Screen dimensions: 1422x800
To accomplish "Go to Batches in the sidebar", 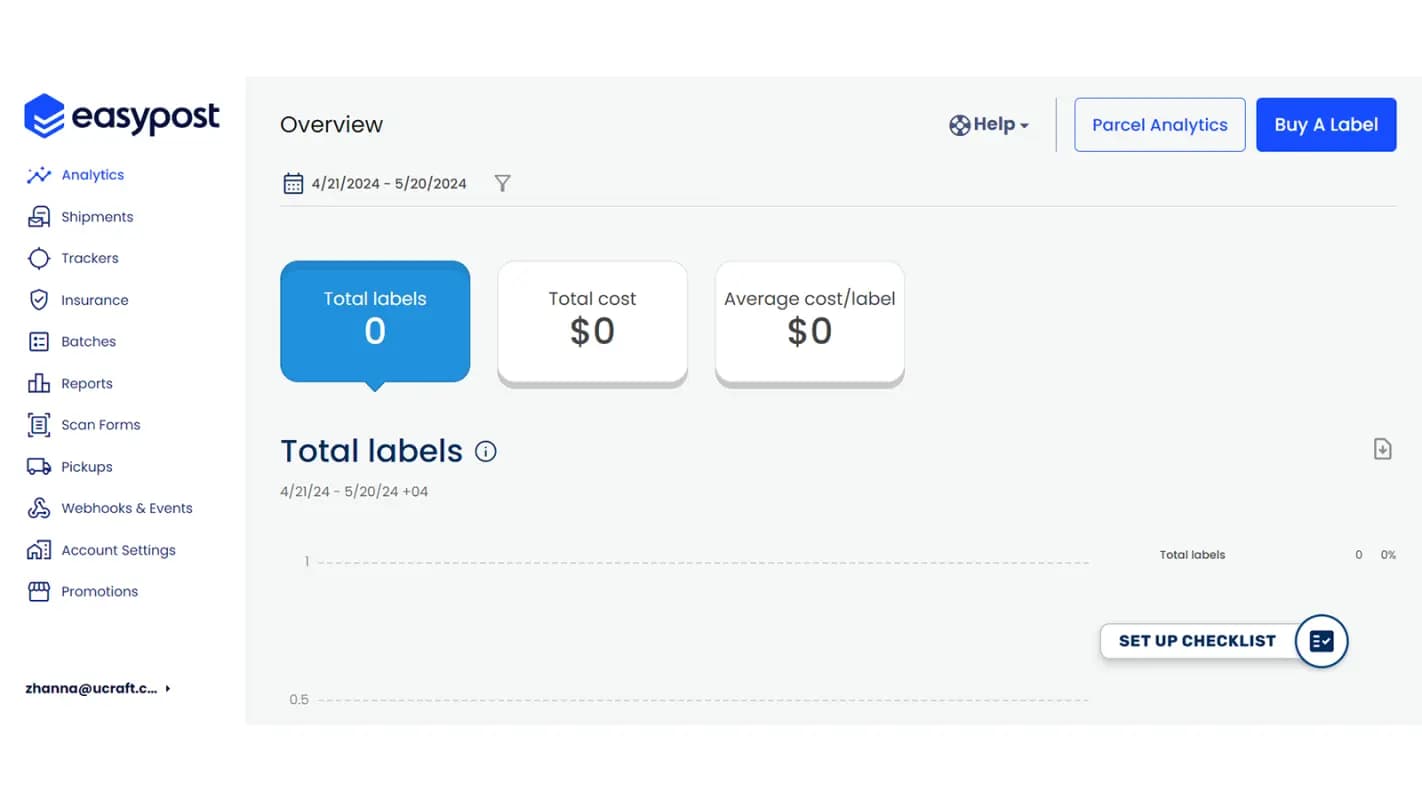I will click(x=88, y=342).
